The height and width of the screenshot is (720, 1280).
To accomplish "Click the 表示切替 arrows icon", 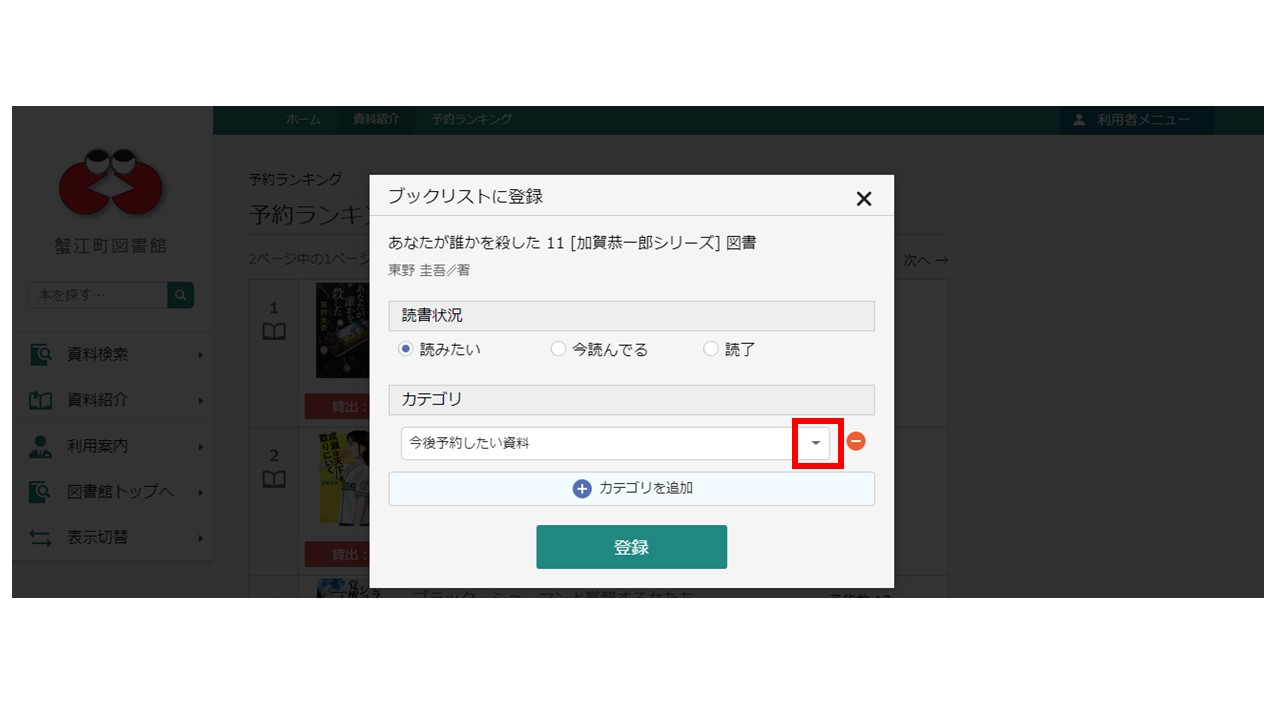I will [40, 538].
